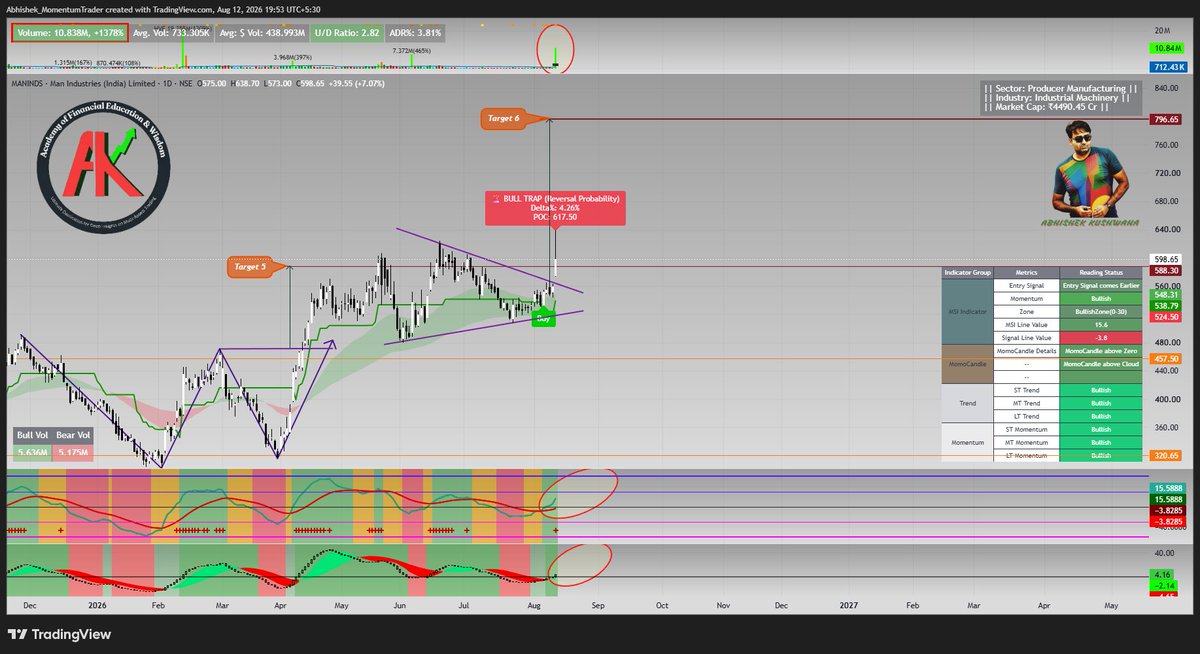Click the MSI Line Value metric cell

pos(1026,325)
